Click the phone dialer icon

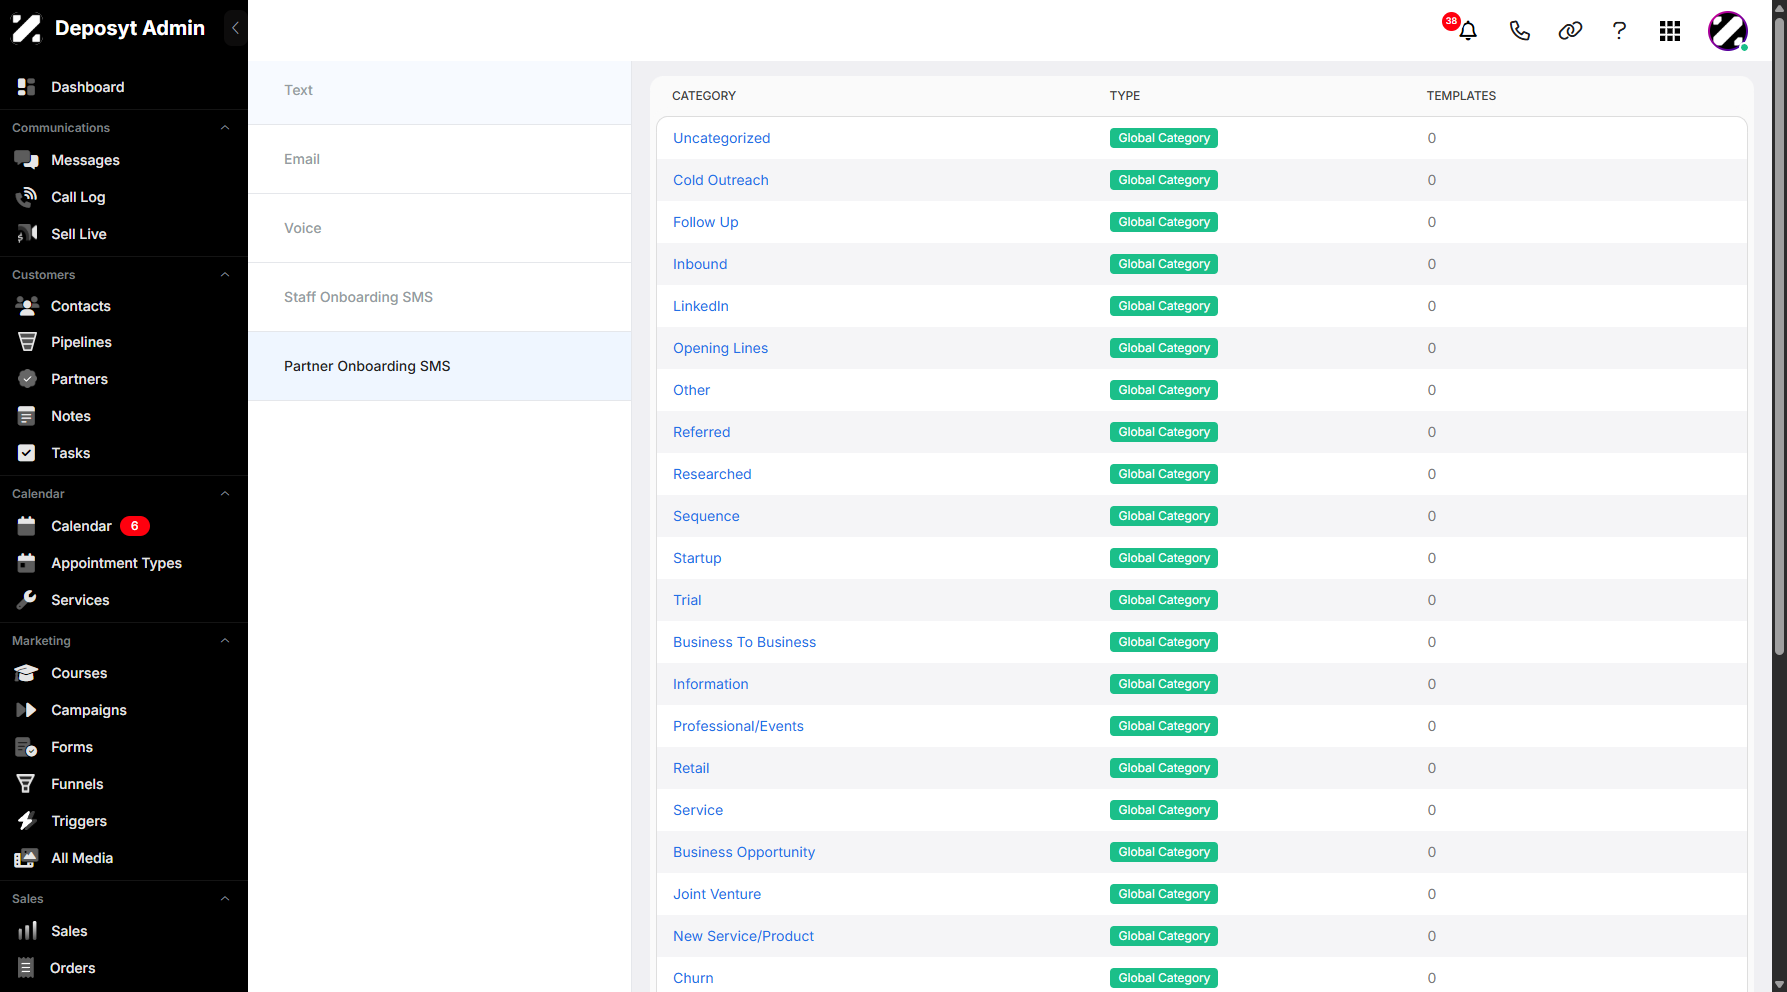(1519, 31)
